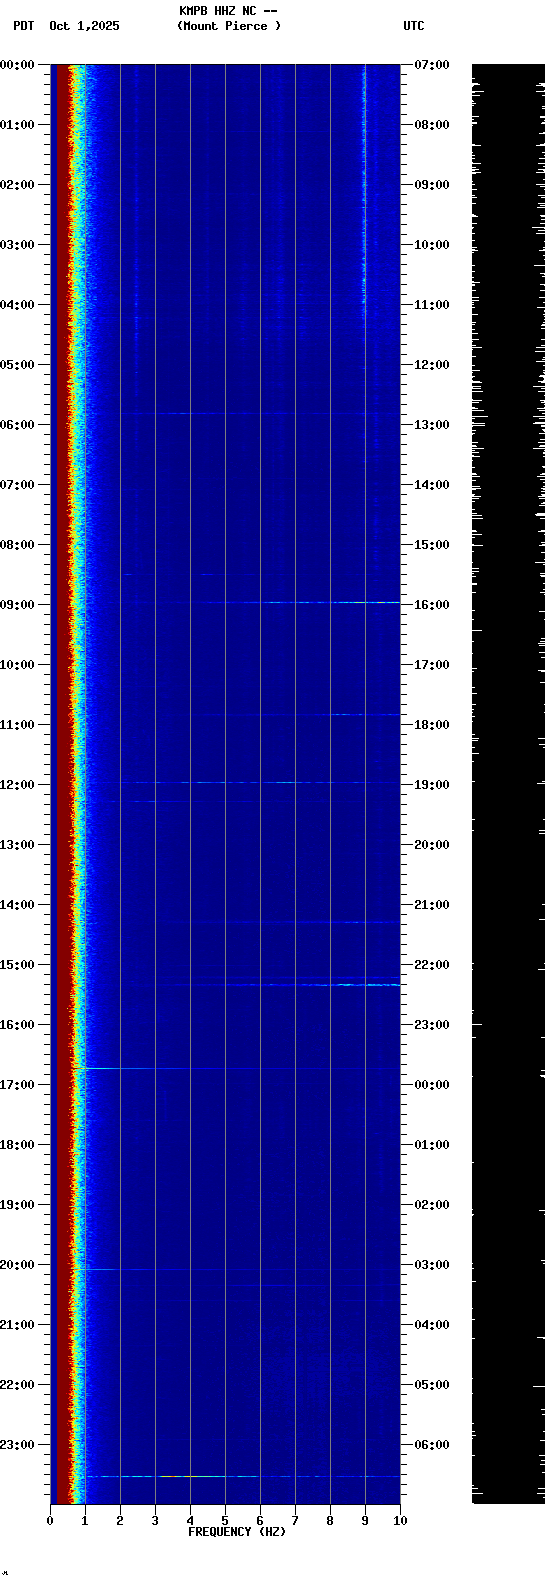Click the PDT time label '09:00'
The image size is (552, 1584).
pyautogui.click(x=17, y=605)
